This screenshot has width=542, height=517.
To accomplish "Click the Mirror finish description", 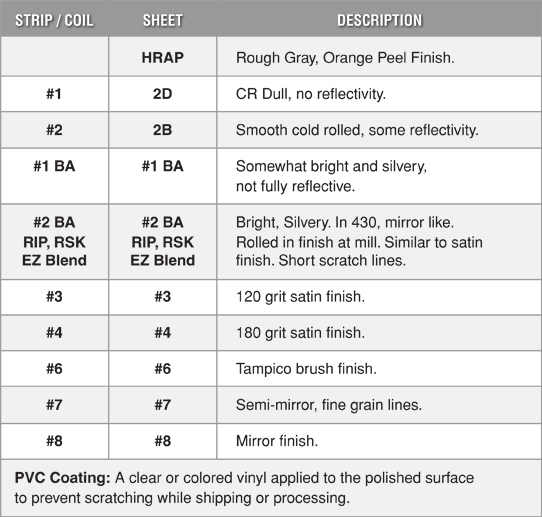I will [x=277, y=441].
